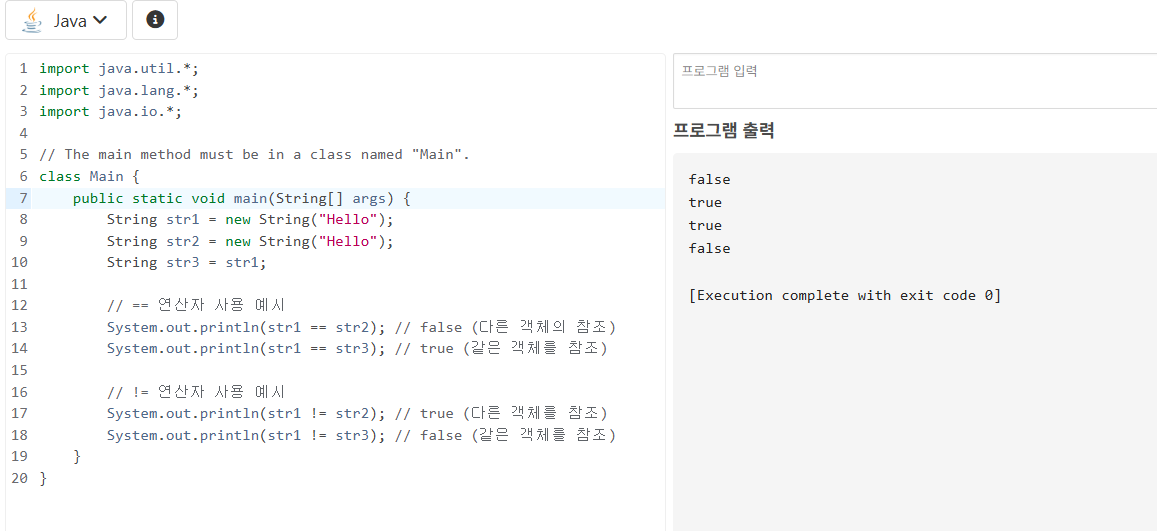The width and height of the screenshot is (1157, 531).
Task: Click the Java coffee cup logo
Action: [32, 21]
